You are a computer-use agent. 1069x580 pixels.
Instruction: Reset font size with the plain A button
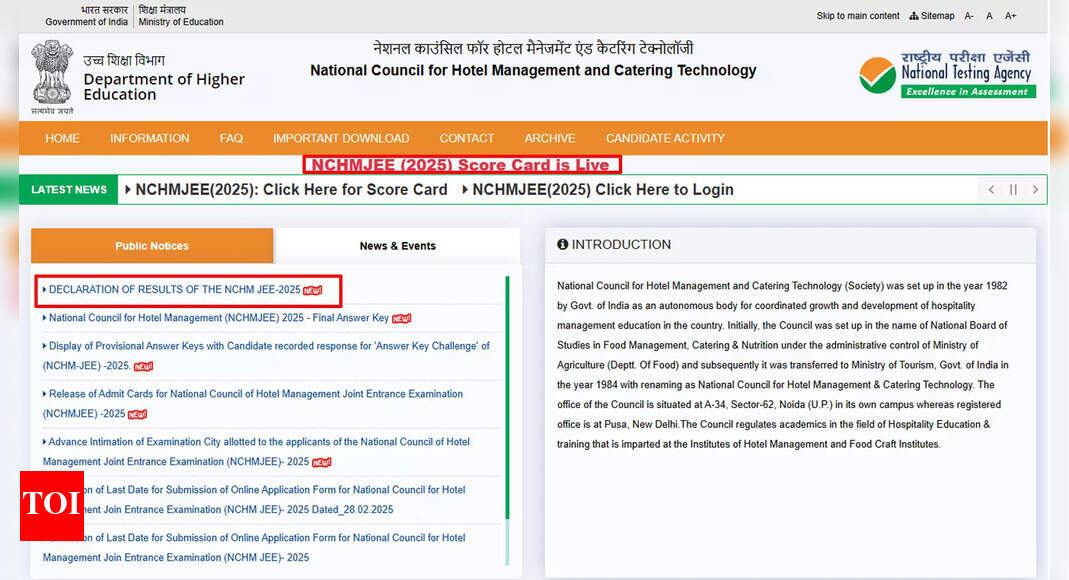(989, 16)
